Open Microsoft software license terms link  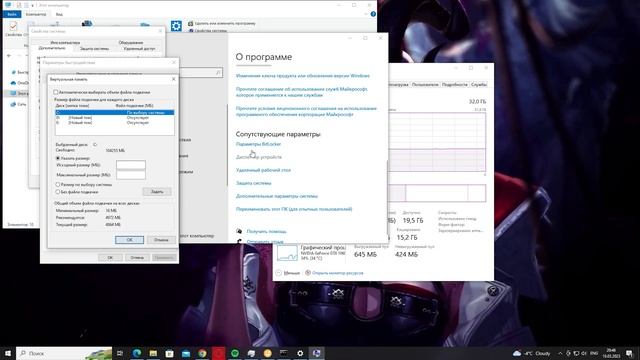(x=306, y=111)
